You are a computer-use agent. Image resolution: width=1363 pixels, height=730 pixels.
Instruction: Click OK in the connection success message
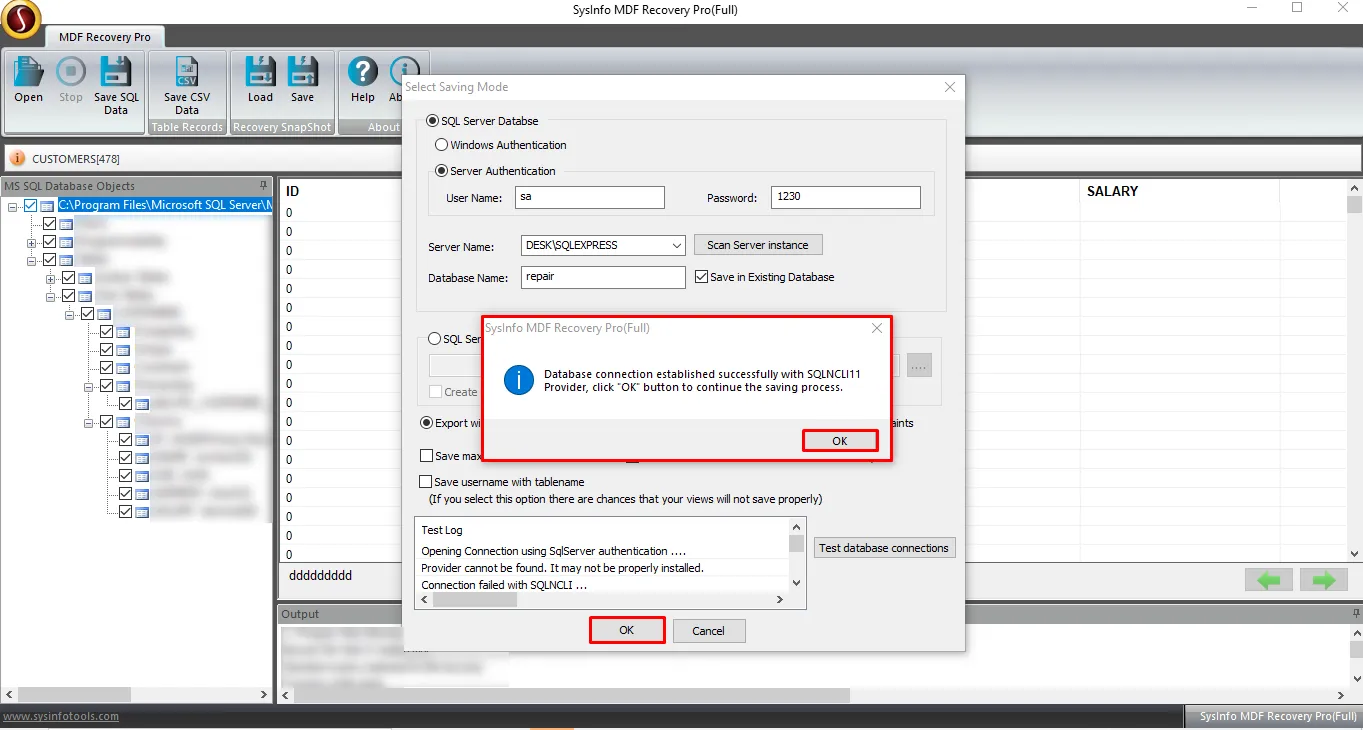point(840,441)
